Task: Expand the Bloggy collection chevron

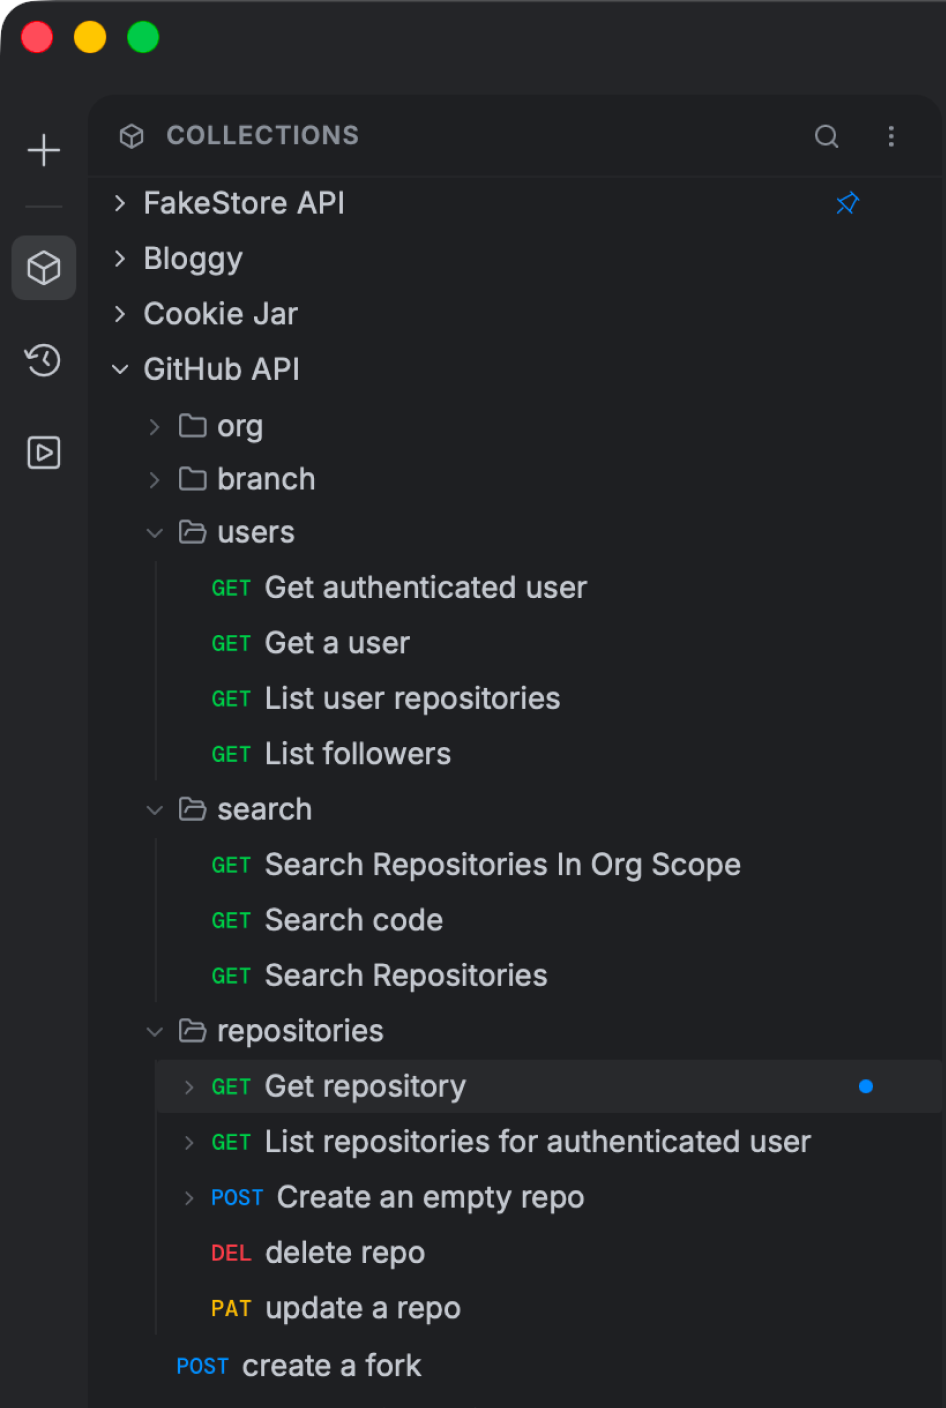Action: [120, 259]
